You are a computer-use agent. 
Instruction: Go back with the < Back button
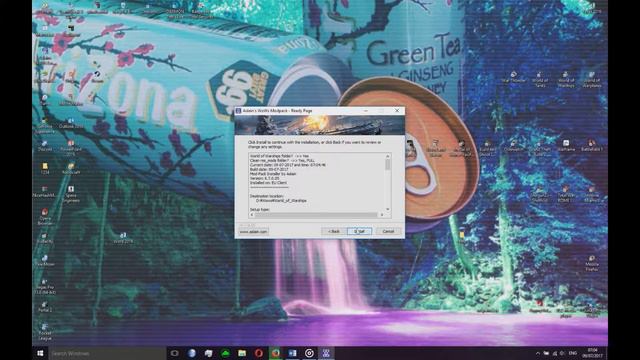point(334,231)
